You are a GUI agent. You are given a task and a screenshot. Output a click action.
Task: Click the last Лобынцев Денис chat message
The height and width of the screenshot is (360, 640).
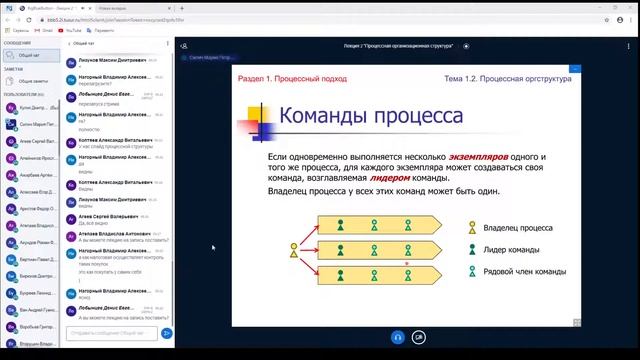tap(117, 313)
